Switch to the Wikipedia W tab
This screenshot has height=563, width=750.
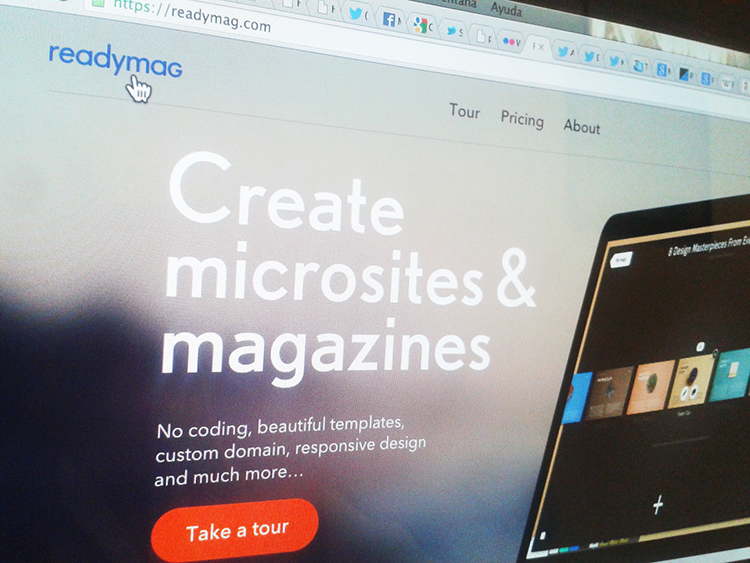click(x=728, y=84)
